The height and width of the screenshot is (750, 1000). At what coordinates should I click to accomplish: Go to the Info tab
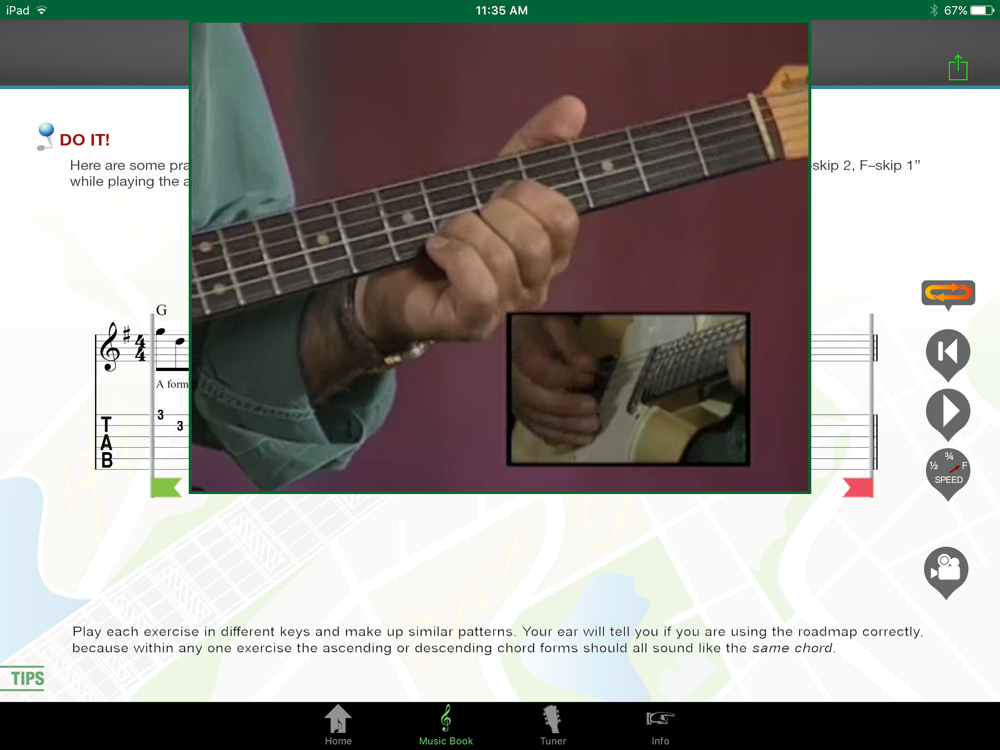pos(660,726)
